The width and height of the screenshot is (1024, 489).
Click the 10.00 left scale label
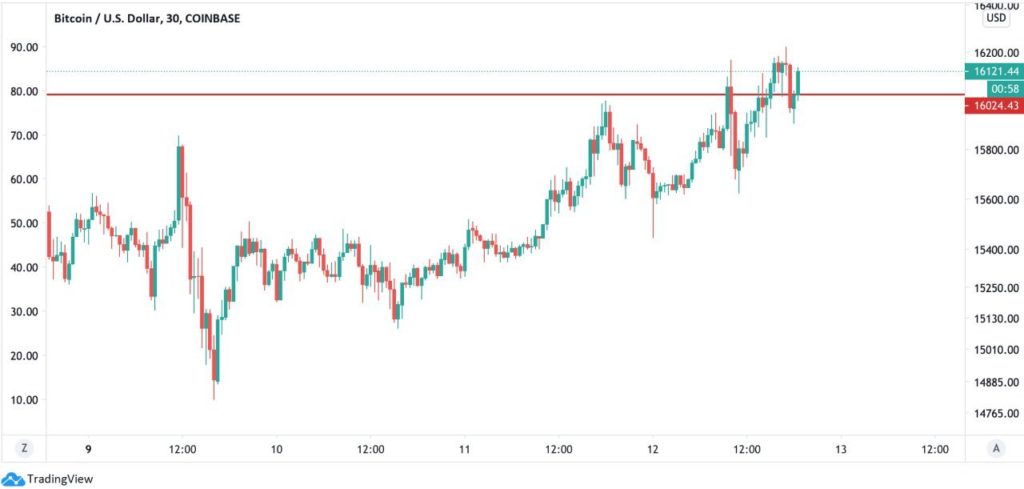24,400
